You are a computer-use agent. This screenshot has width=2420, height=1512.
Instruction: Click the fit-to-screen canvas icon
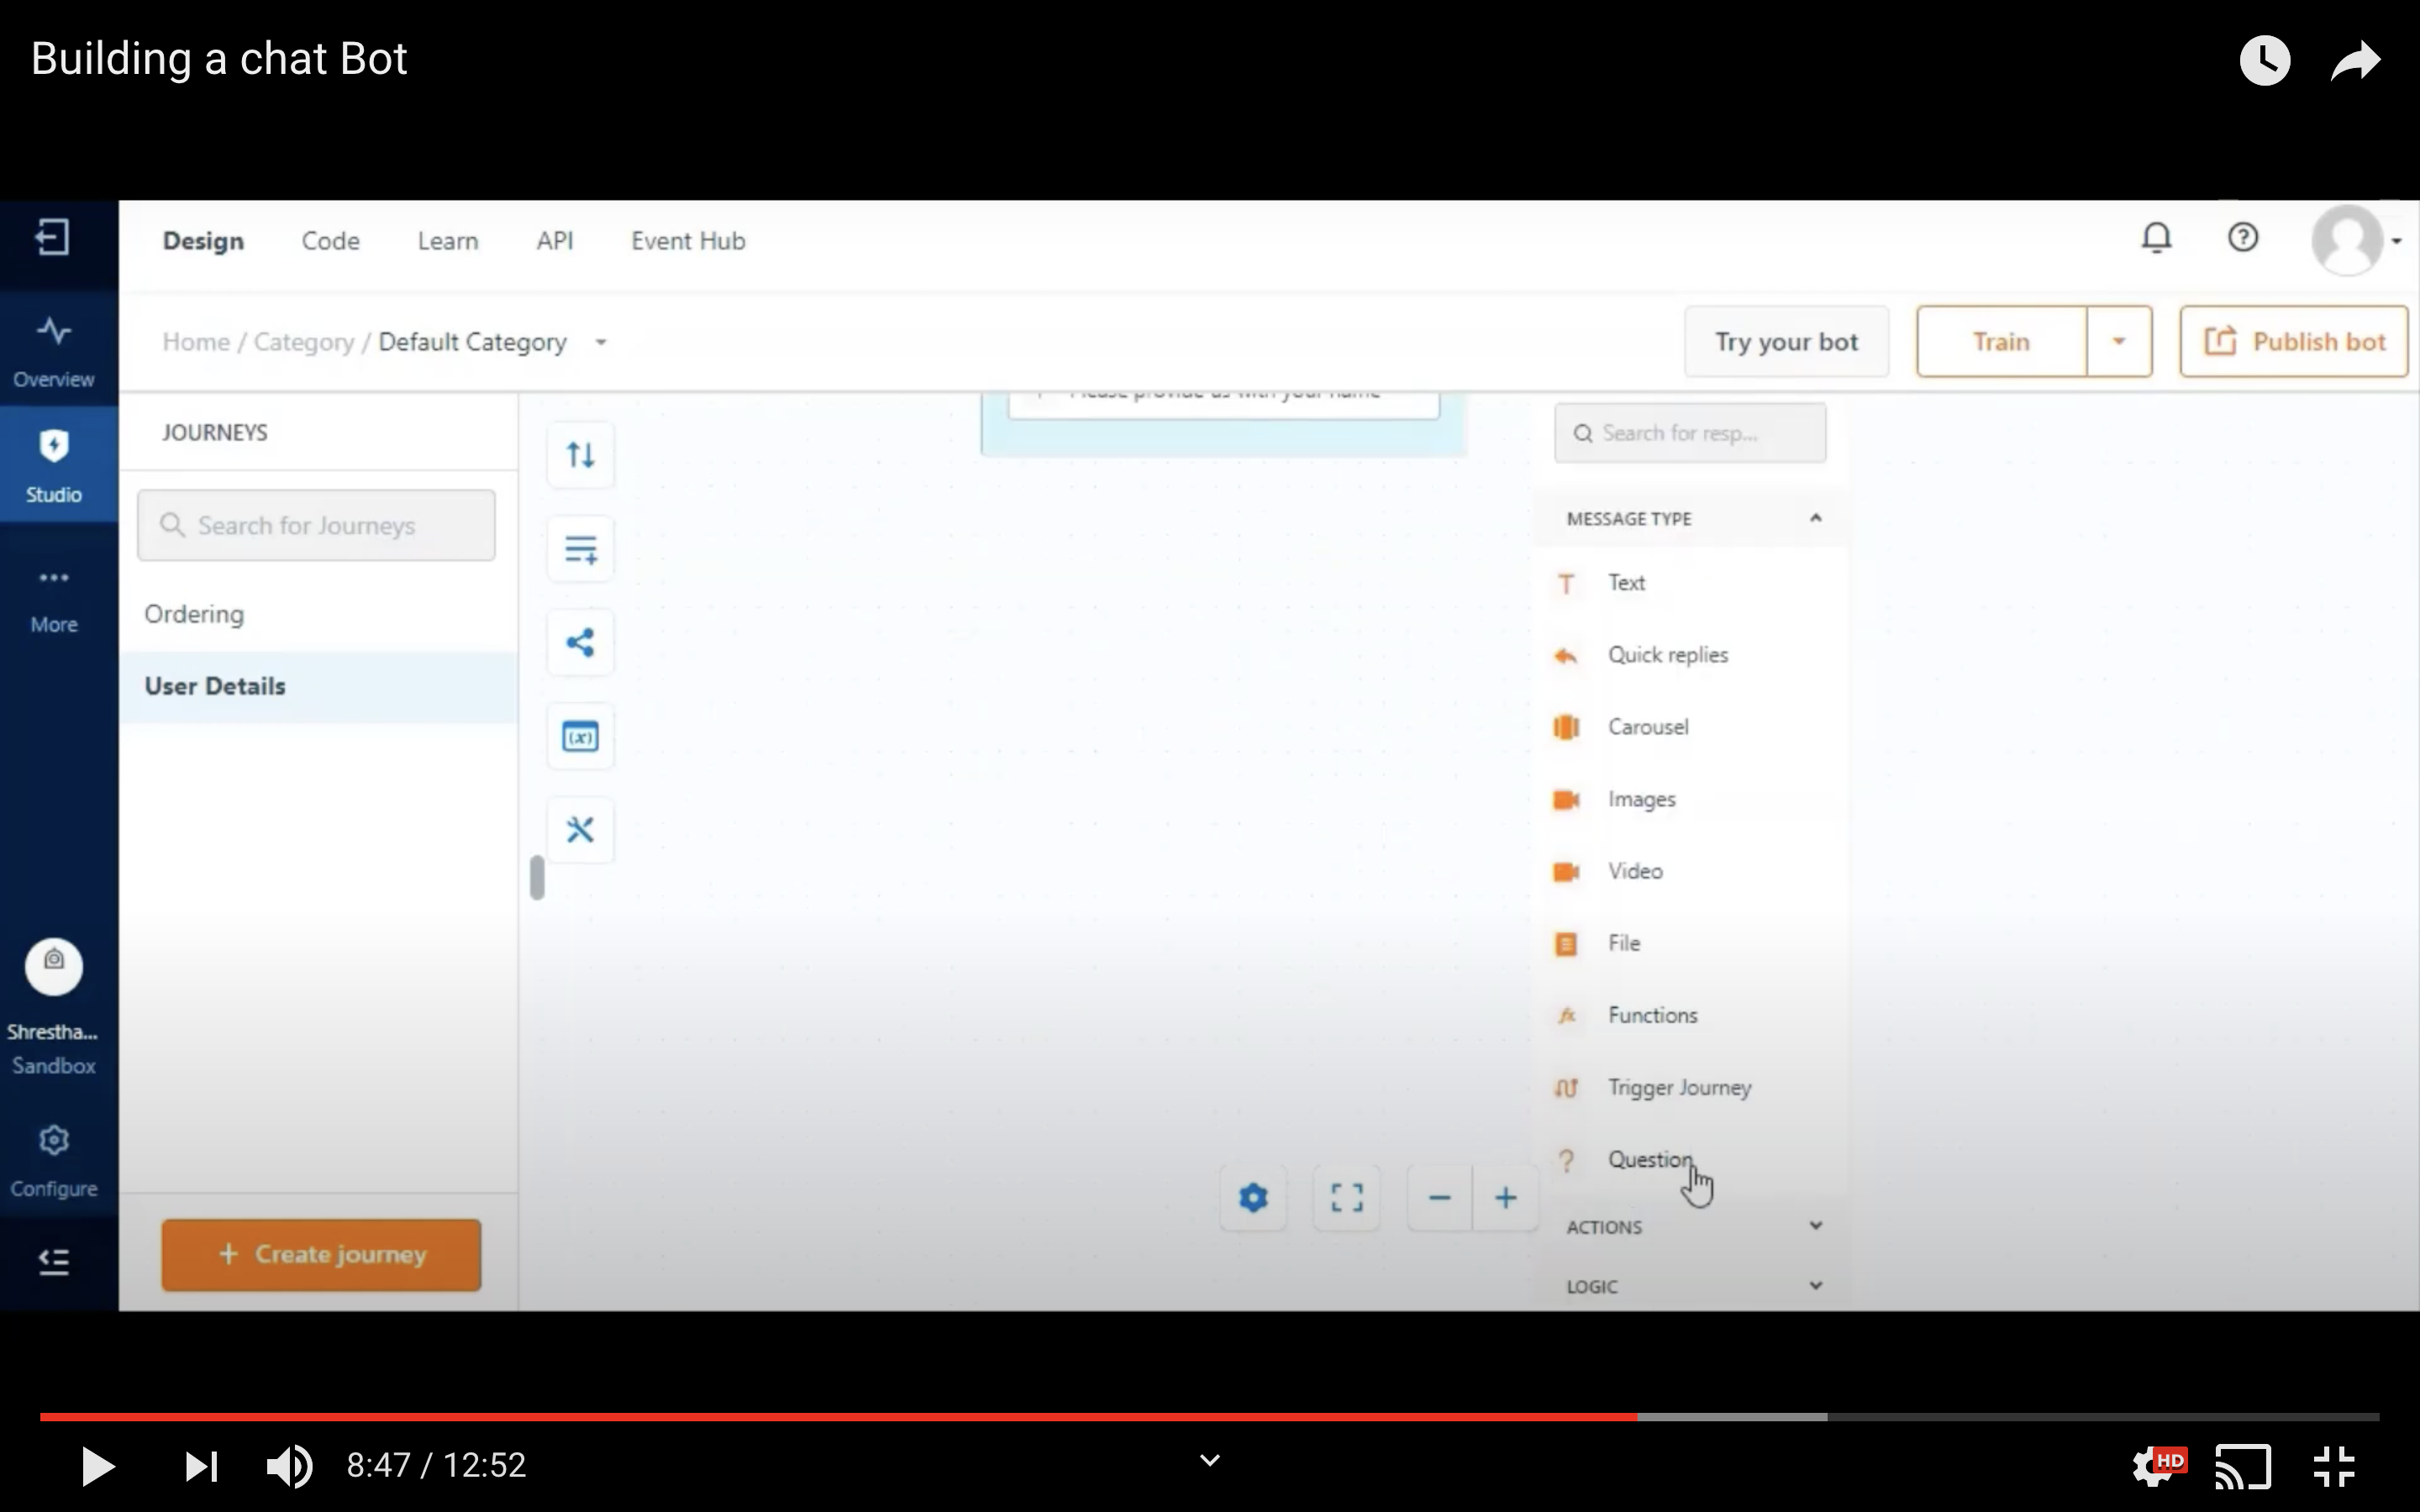point(1346,1197)
